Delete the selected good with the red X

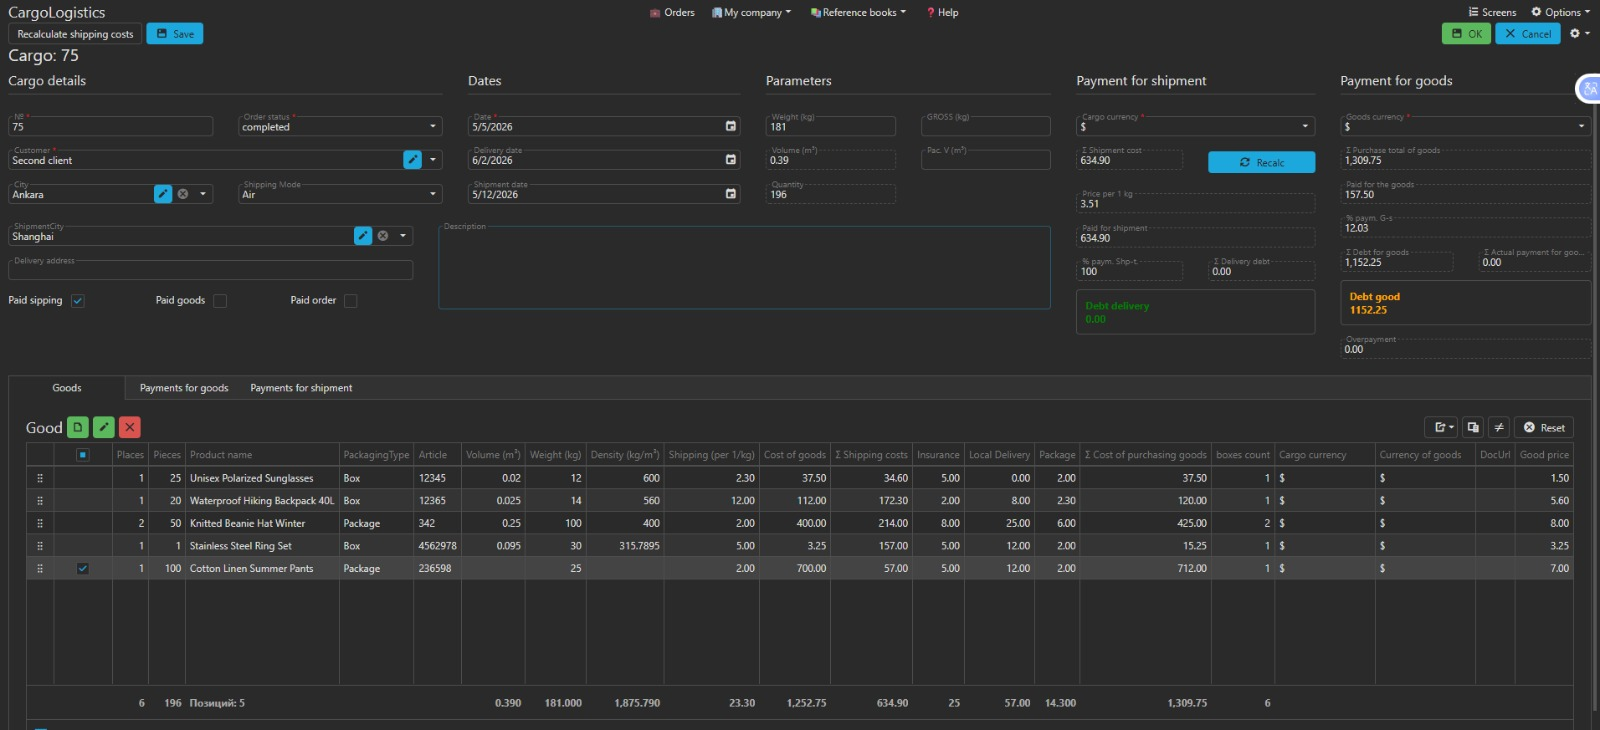pyautogui.click(x=130, y=427)
